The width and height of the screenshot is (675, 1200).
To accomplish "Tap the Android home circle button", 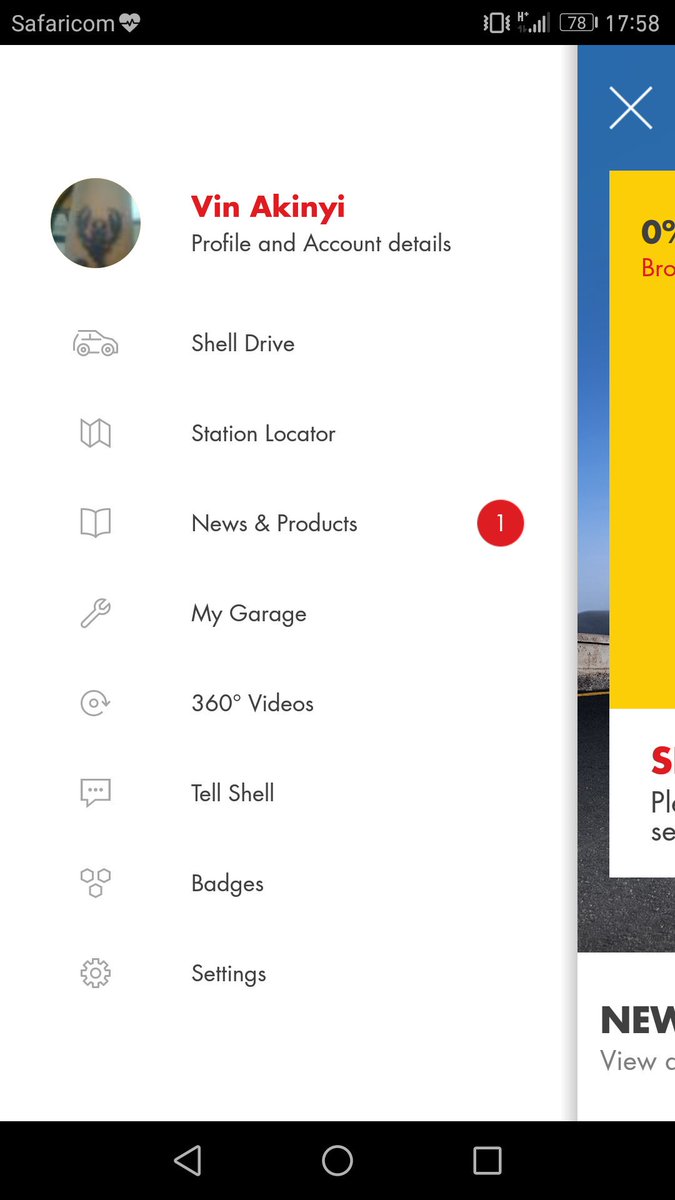I will tap(337, 1160).
